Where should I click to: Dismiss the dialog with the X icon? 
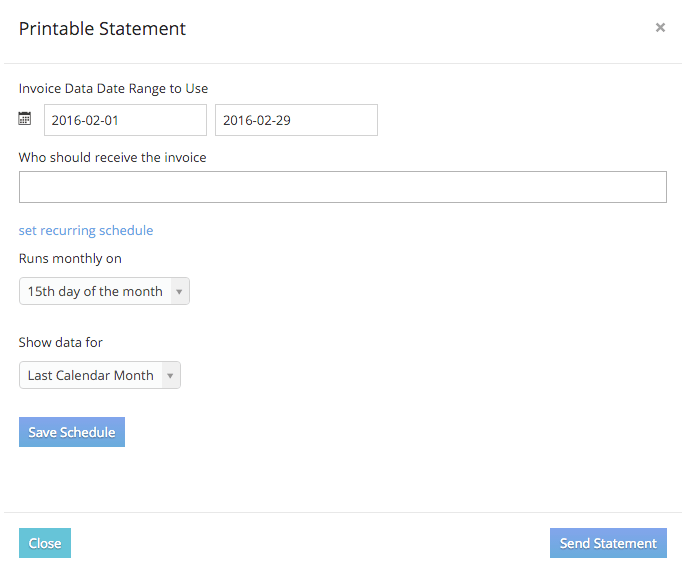tap(660, 28)
